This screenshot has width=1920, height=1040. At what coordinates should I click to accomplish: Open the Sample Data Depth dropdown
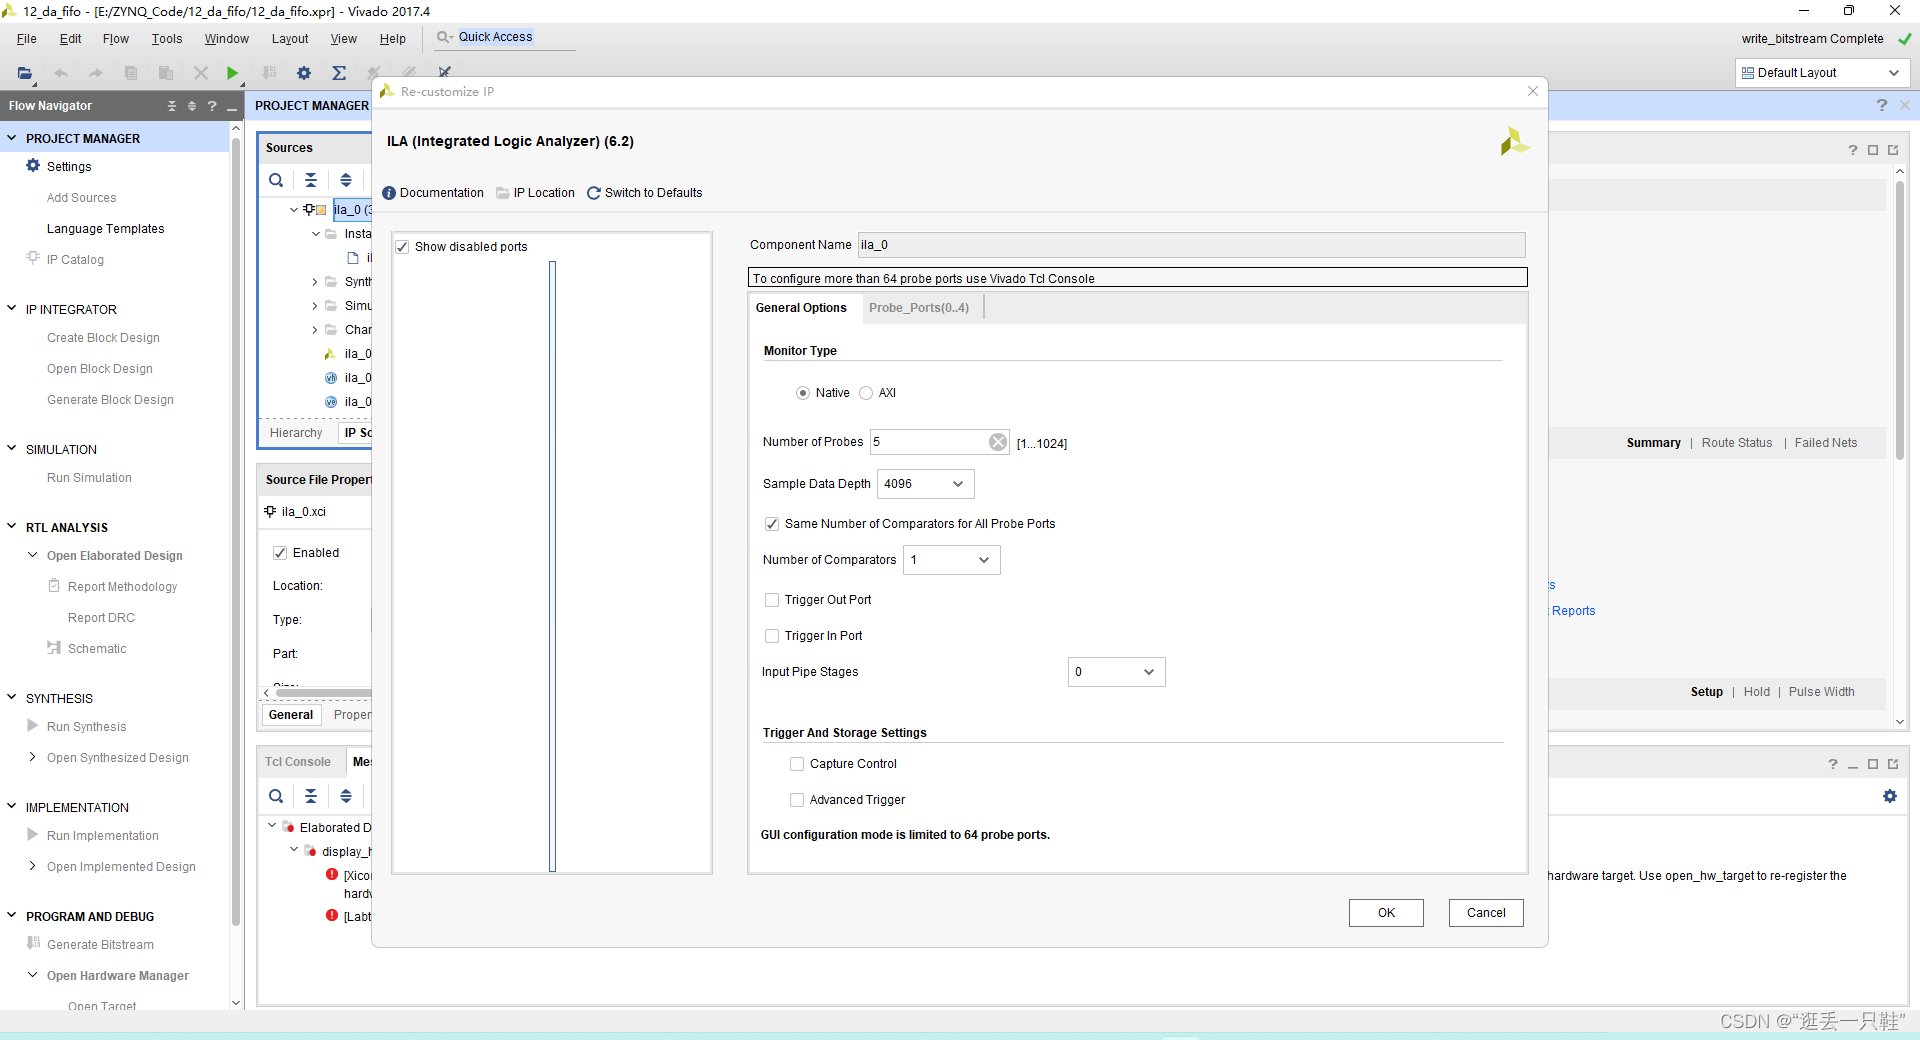(x=925, y=484)
